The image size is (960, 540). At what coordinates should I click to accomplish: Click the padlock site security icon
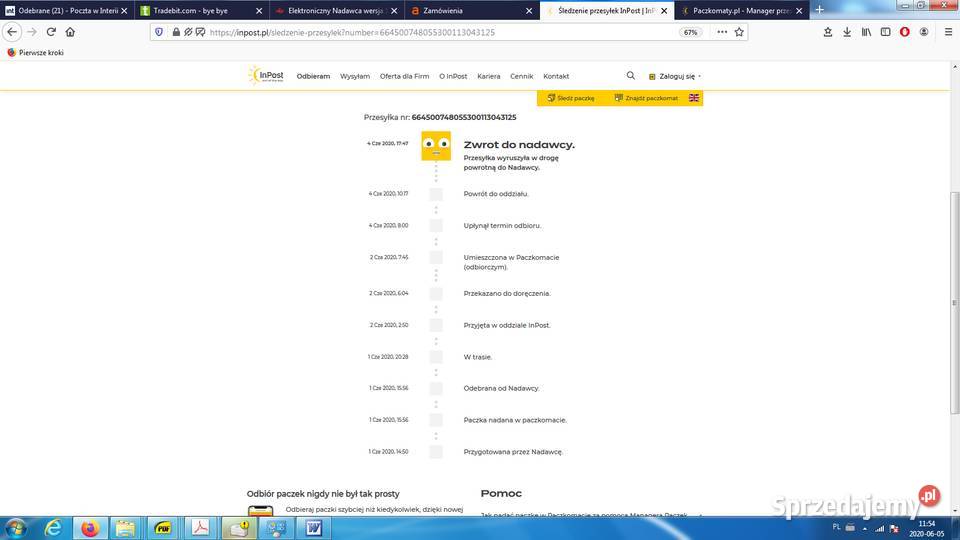(176, 32)
